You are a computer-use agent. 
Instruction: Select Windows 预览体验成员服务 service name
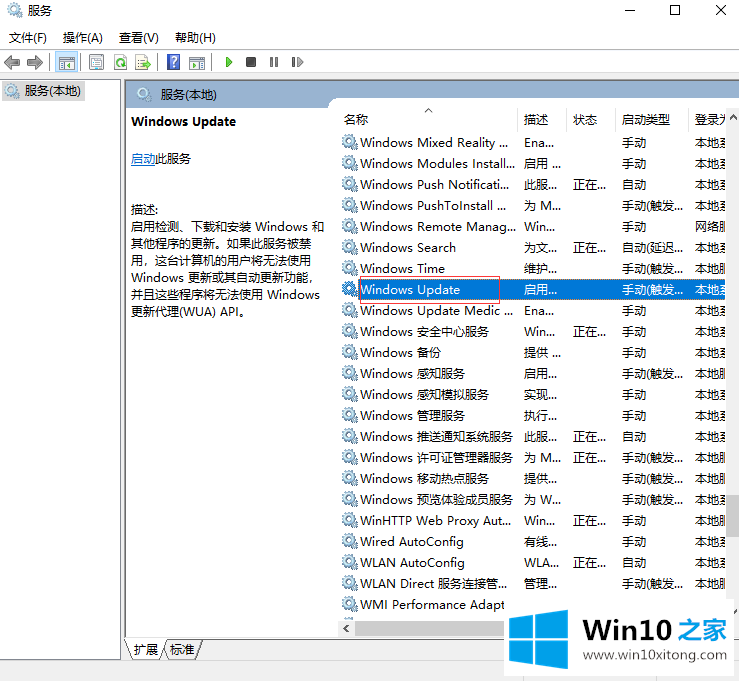click(x=436, y=500)
